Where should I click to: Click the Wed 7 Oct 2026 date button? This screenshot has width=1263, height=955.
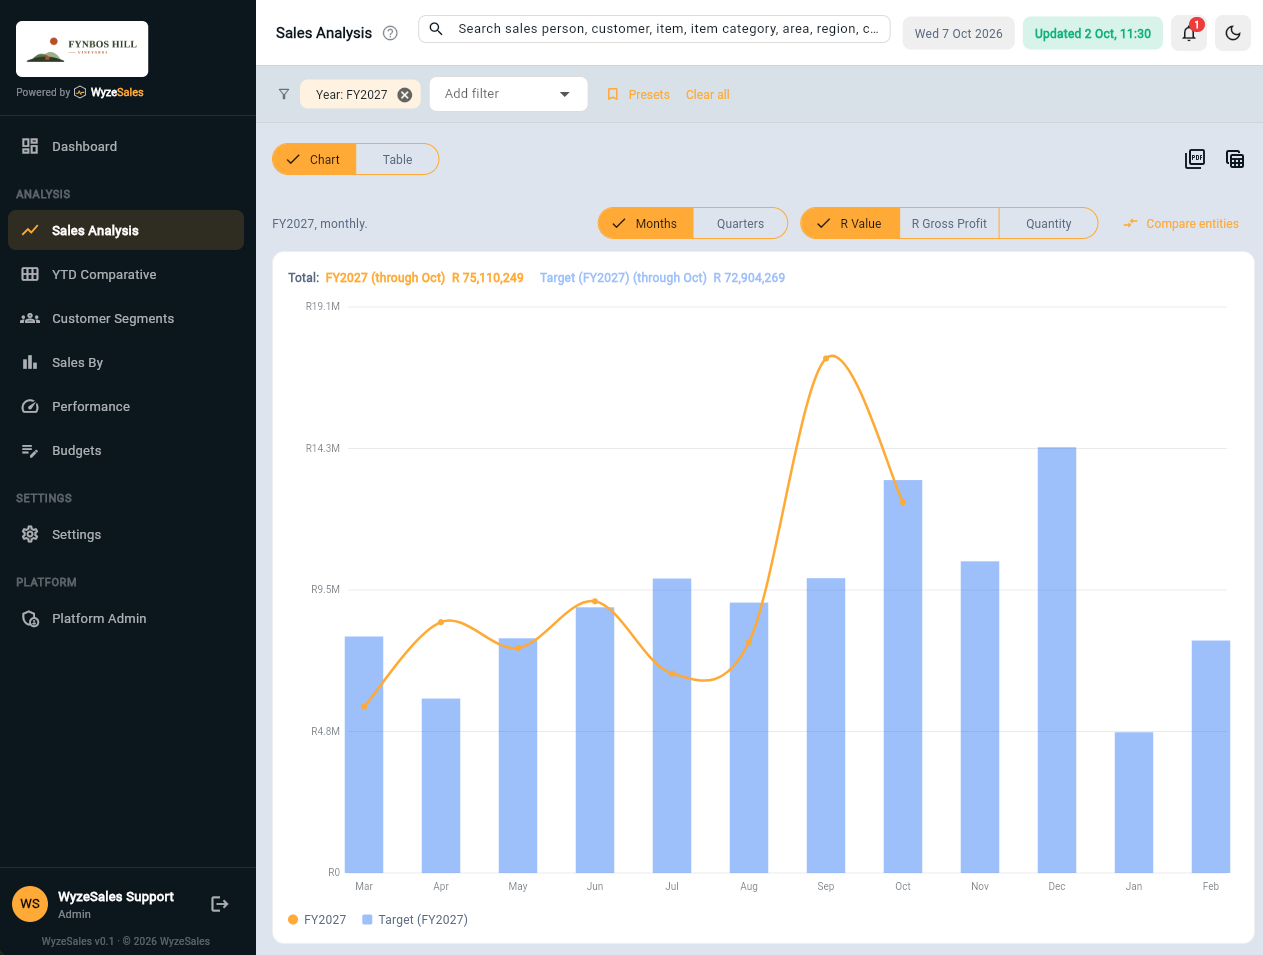point(958,33)
